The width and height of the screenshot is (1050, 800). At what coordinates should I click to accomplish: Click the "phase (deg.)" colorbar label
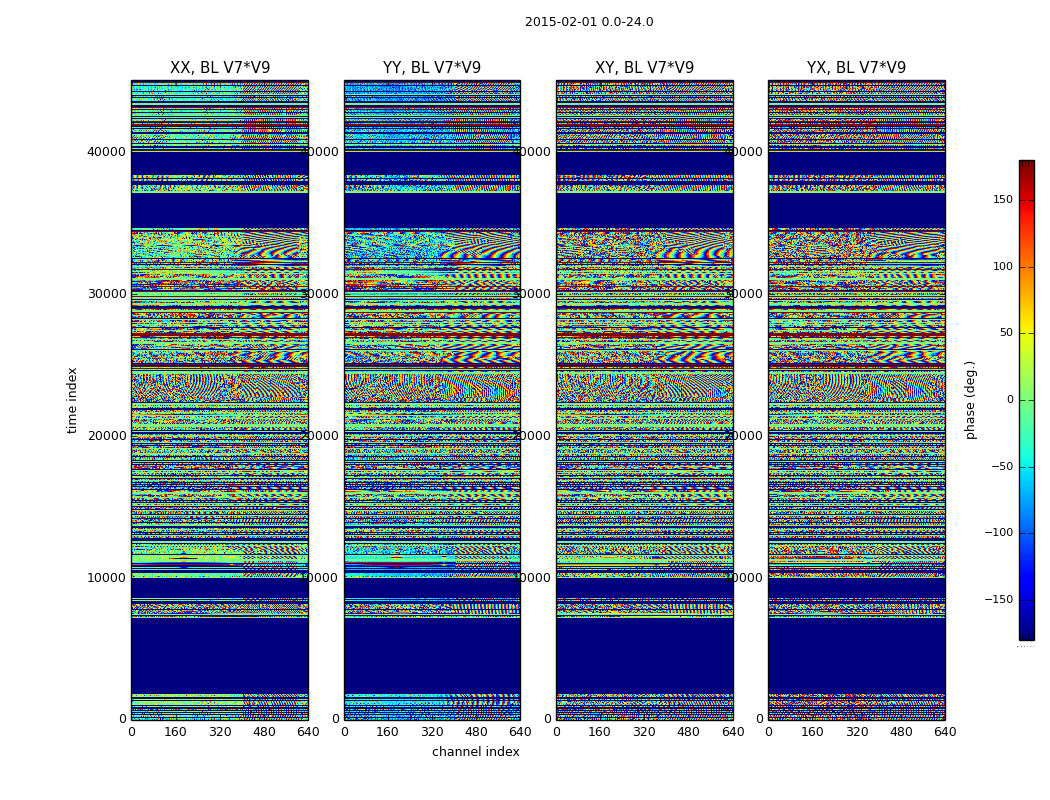pyautogui.click(x=970, y=400)
